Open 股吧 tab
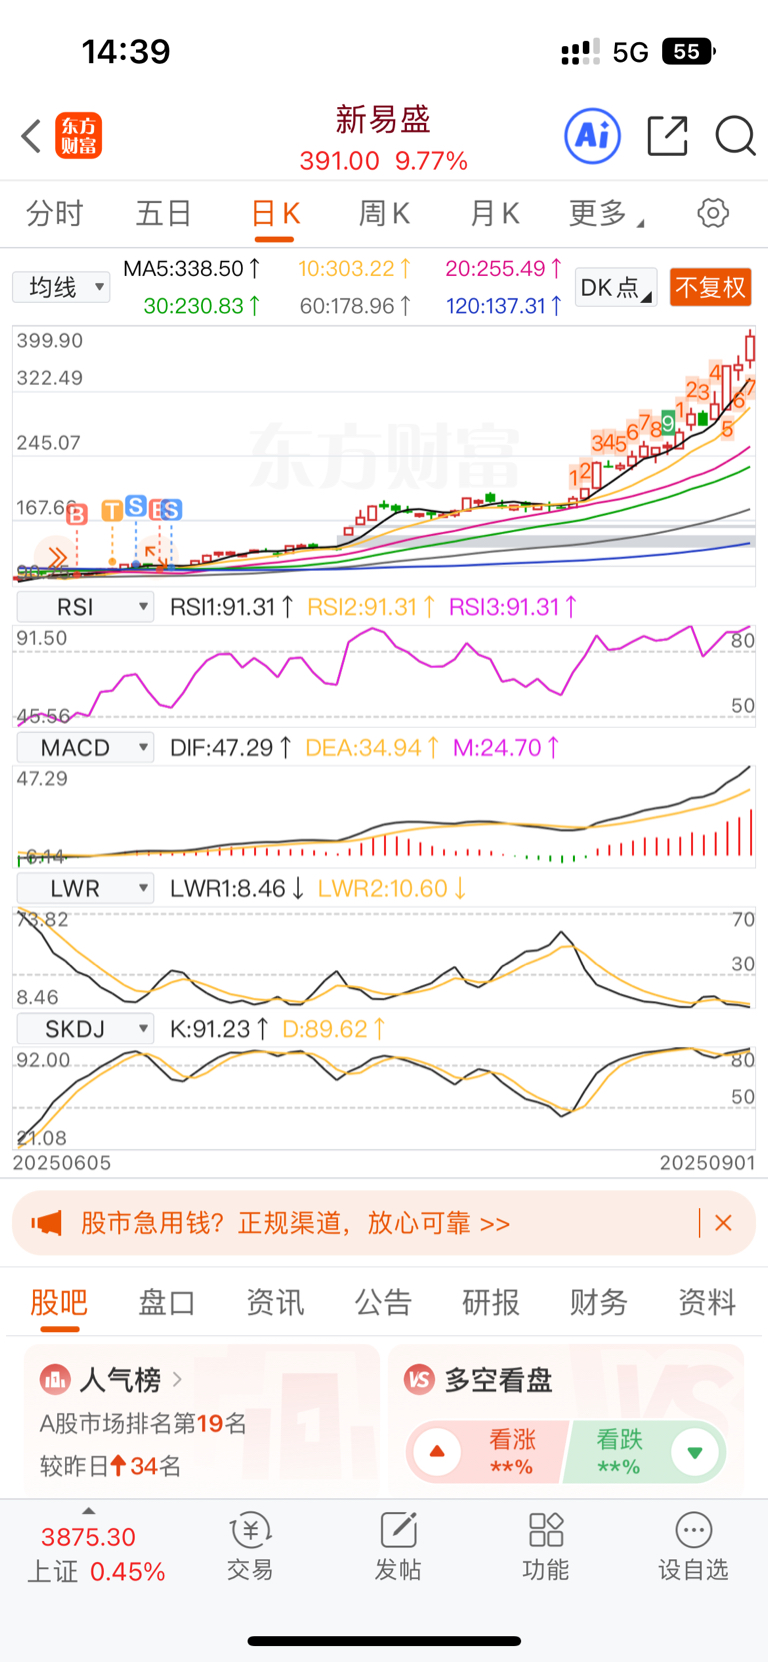This screenshot has width=768, height=1663. coord(59,1302)
